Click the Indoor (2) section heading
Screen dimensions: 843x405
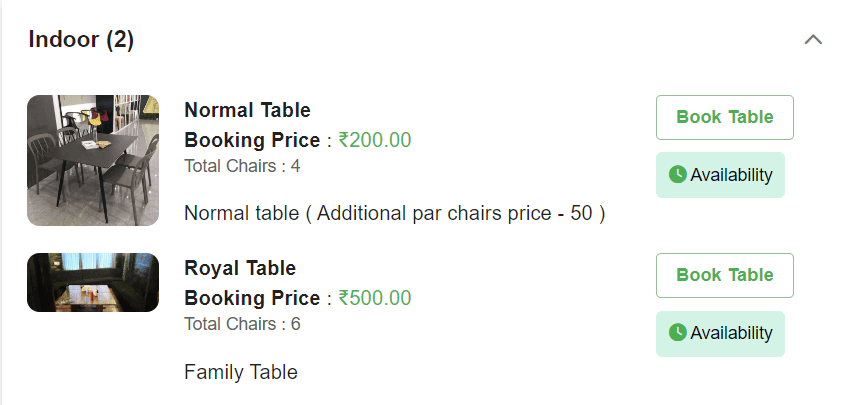pos(81,40)
